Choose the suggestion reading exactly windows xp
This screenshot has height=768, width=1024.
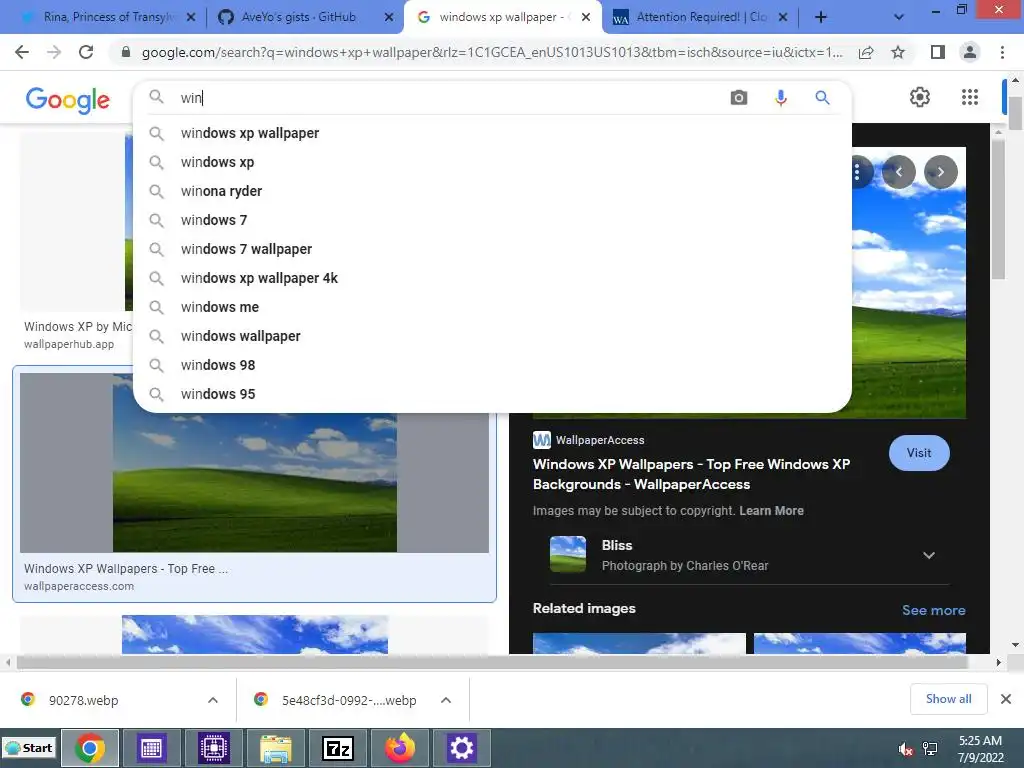tap(492, 162)
